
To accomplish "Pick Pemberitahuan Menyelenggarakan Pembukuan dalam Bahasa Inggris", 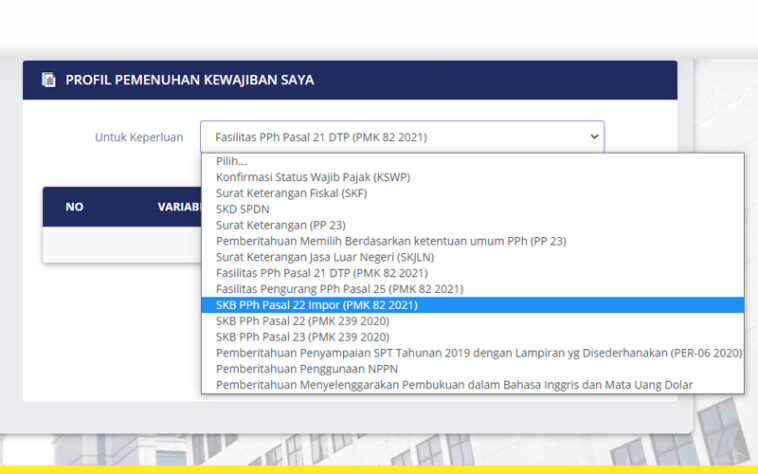I will (473, 385).
